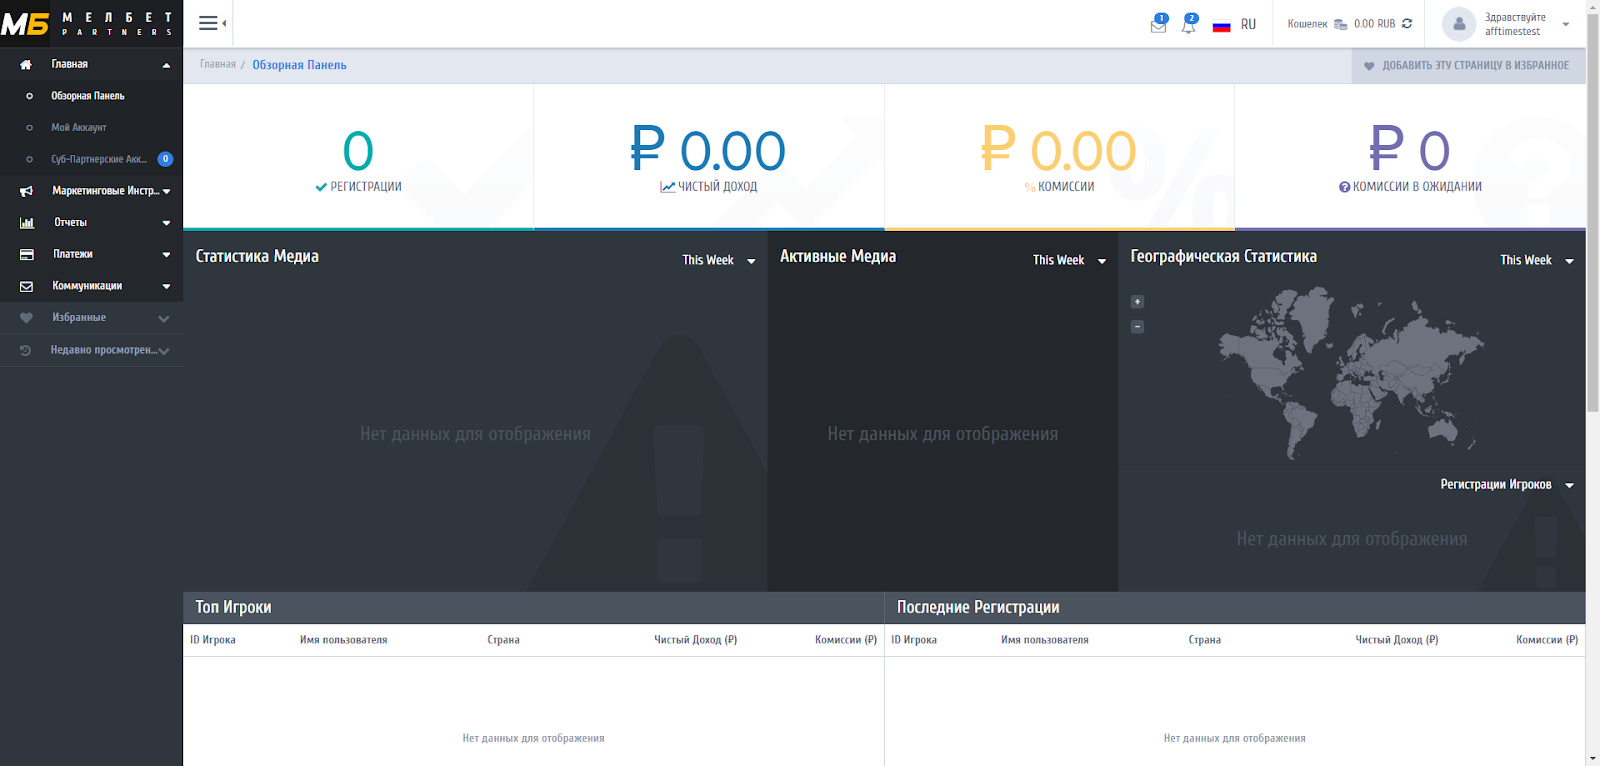Expand the Отчеты submenu arrow

click(166, 223)
